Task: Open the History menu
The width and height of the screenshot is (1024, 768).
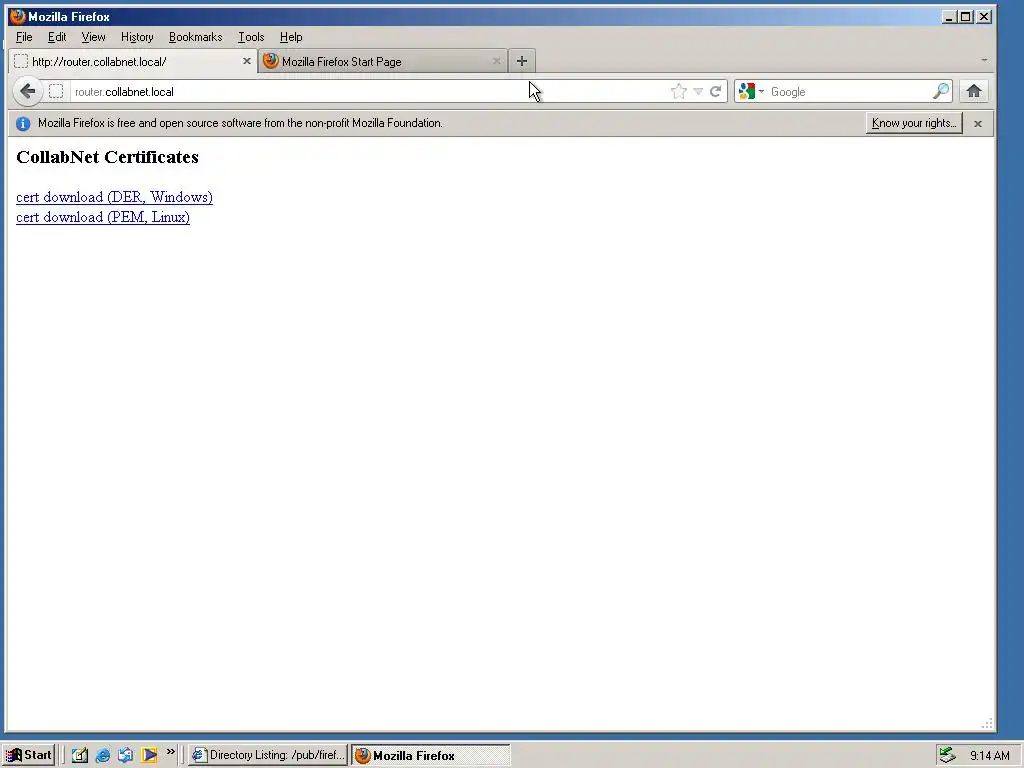Action: point(137,37)
